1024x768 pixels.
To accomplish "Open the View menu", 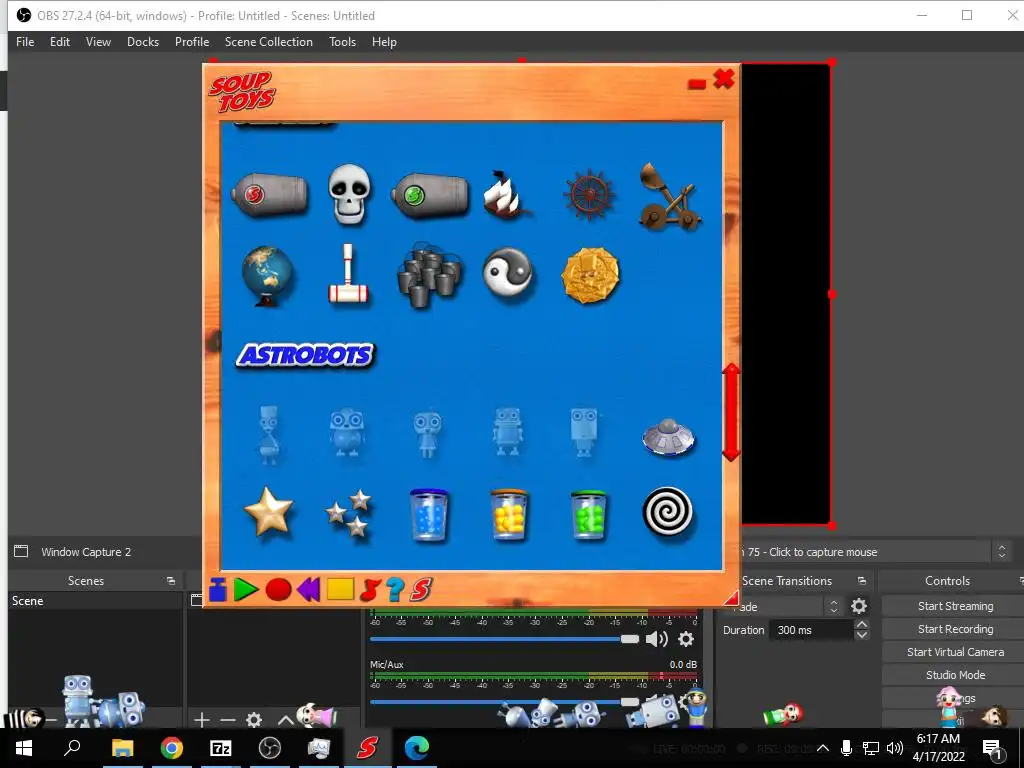I will pyautogui.click(x=98, y=42).
